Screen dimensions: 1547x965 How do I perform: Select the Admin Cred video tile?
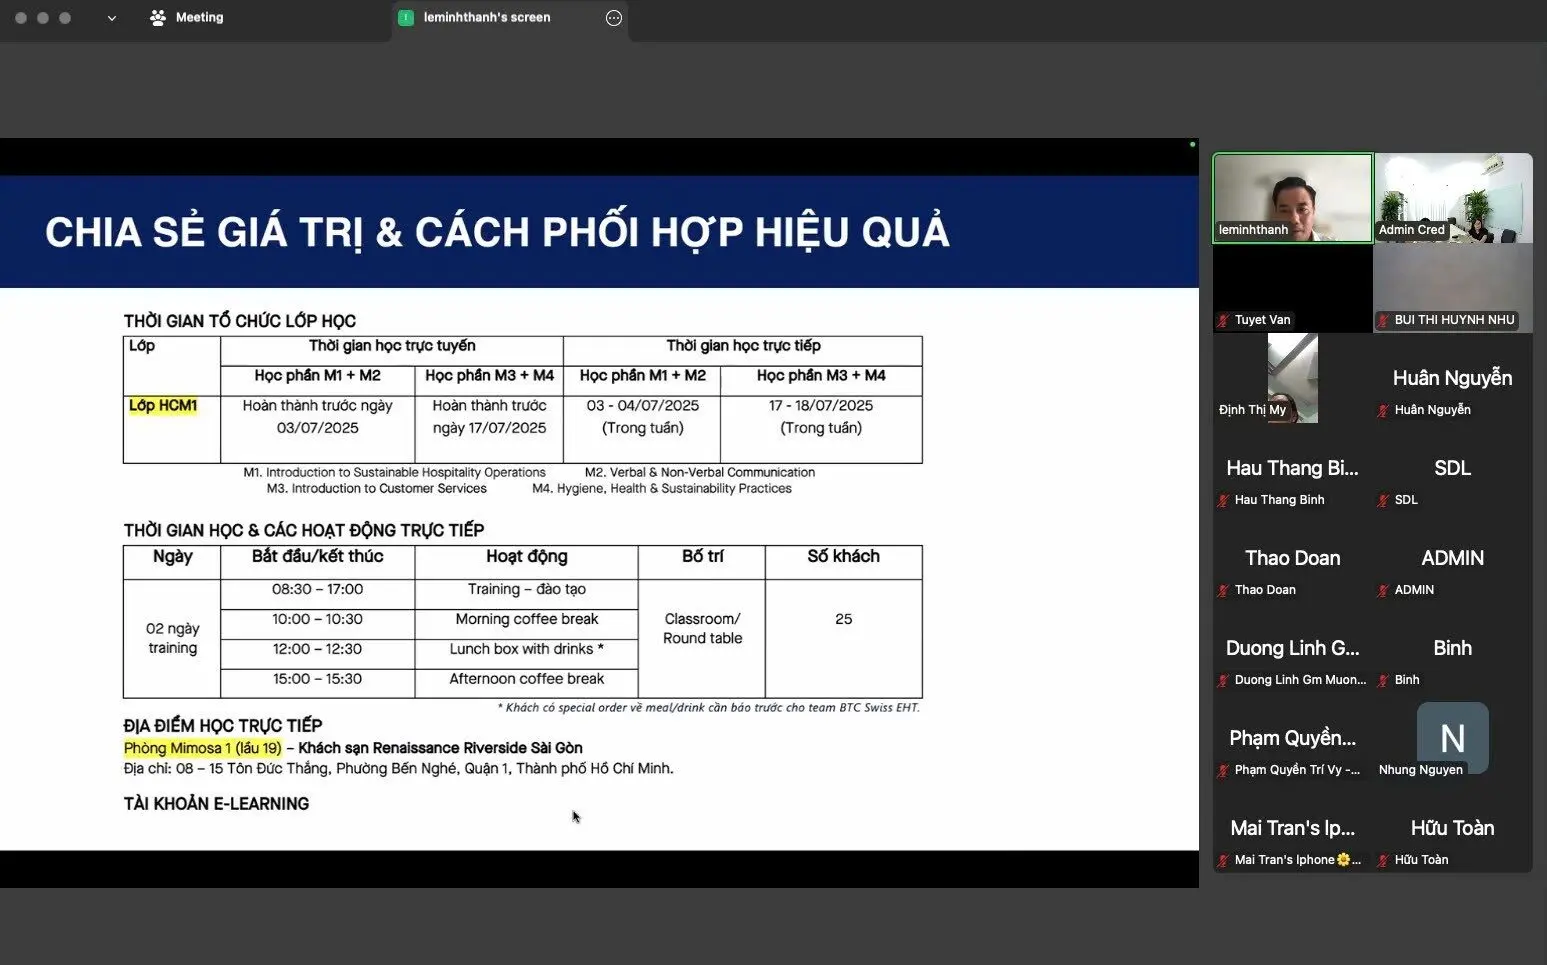(x=1452, y=197)
